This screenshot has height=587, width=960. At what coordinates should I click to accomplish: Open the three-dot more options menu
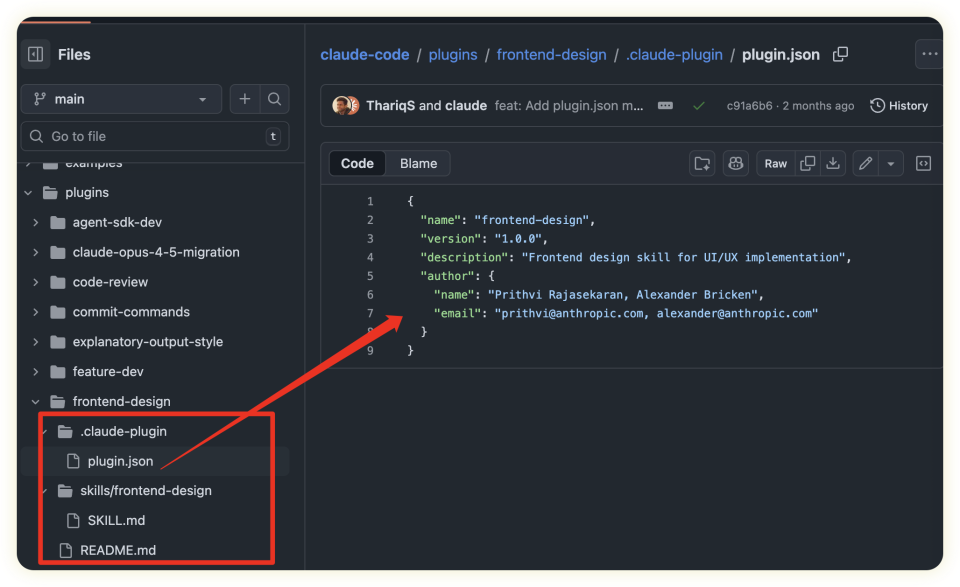click(930, 54)
